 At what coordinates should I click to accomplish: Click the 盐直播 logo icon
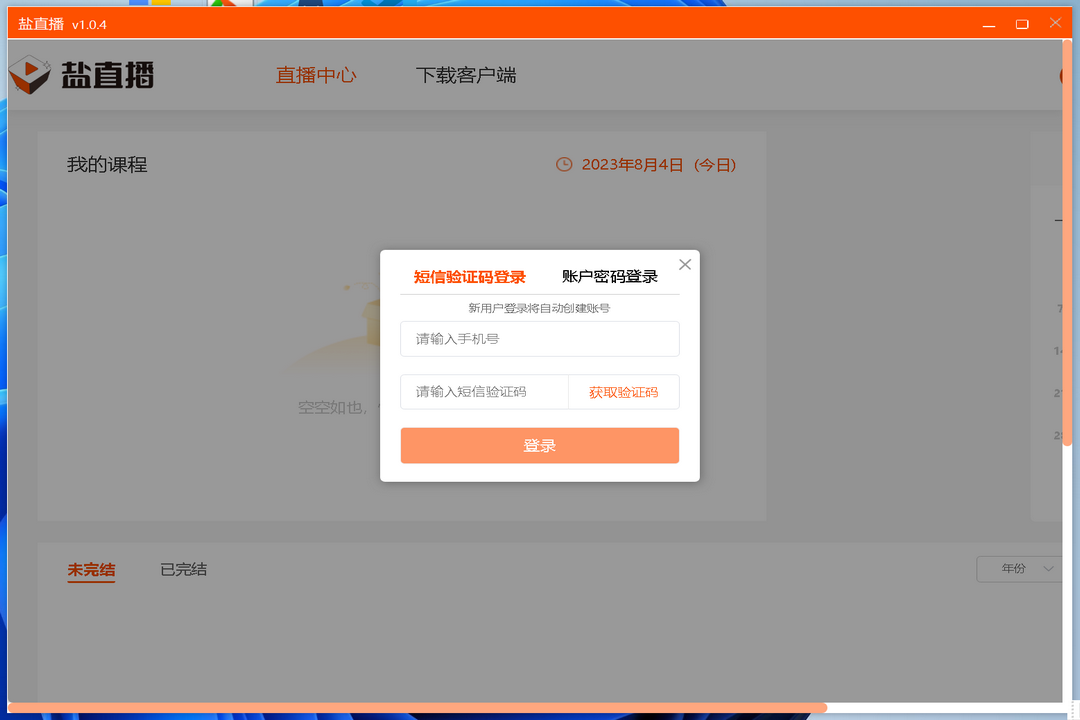click(30, 74)
